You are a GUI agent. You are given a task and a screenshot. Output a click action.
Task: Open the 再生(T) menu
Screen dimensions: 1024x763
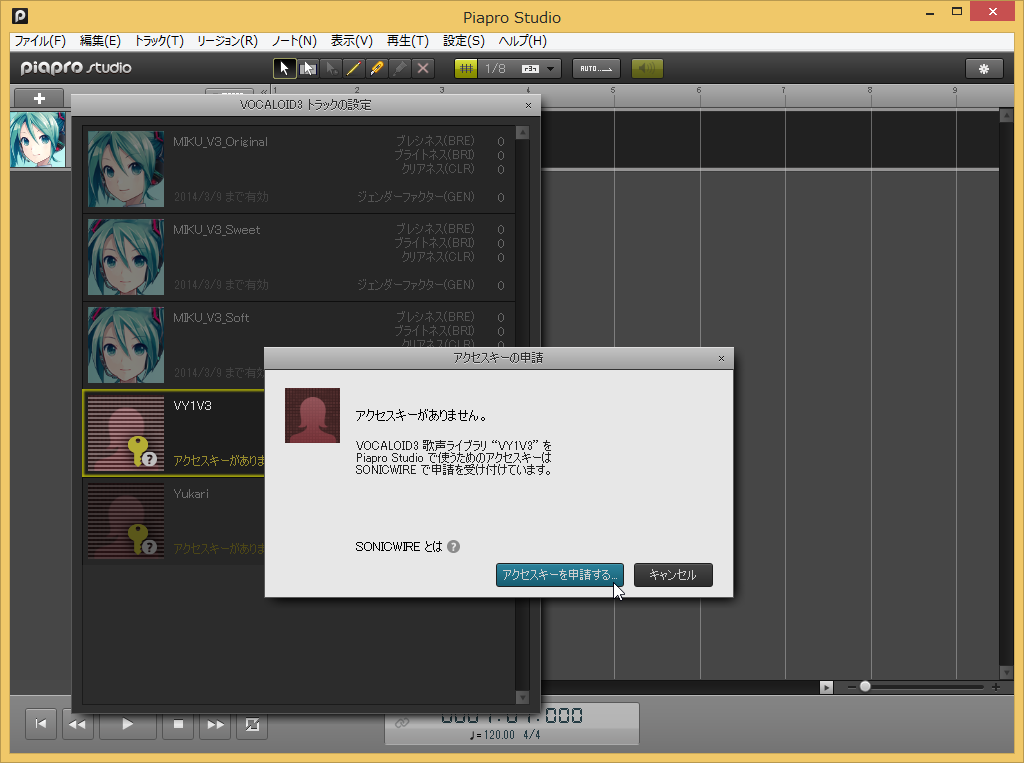click(x=408, y=41)
